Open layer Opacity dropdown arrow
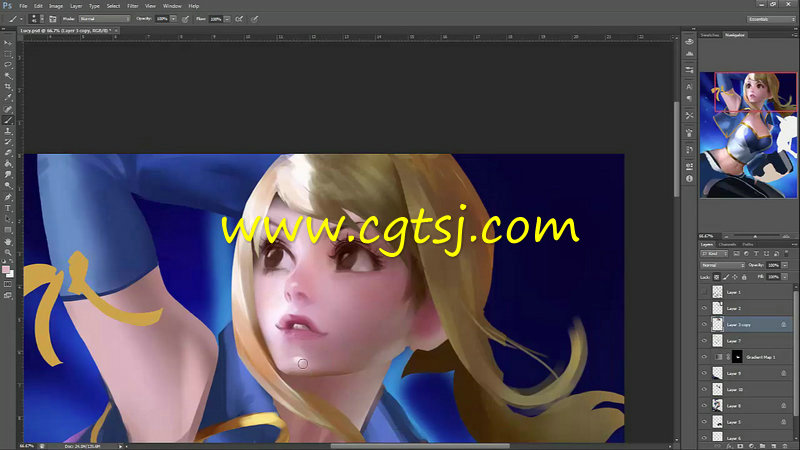This screenshot has width=800, height=450. pyautogui.click(x=785, y=265)
